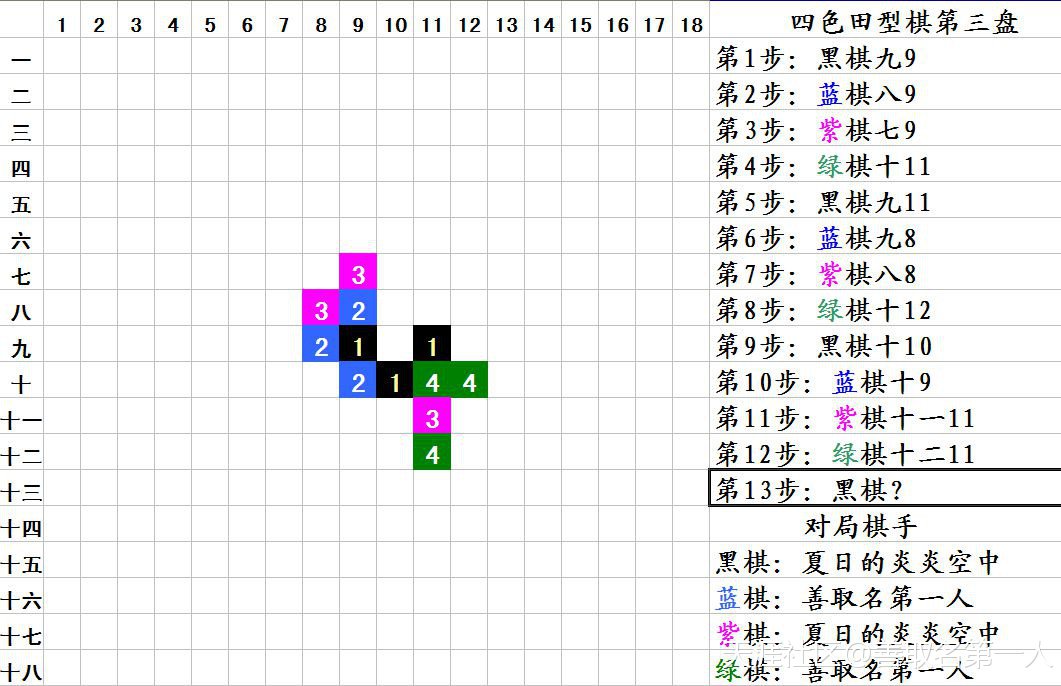Viewport: 1061px width, 686px height.
Task: Select the line 第6步：蓝棋九8
Action: (816, 238)
